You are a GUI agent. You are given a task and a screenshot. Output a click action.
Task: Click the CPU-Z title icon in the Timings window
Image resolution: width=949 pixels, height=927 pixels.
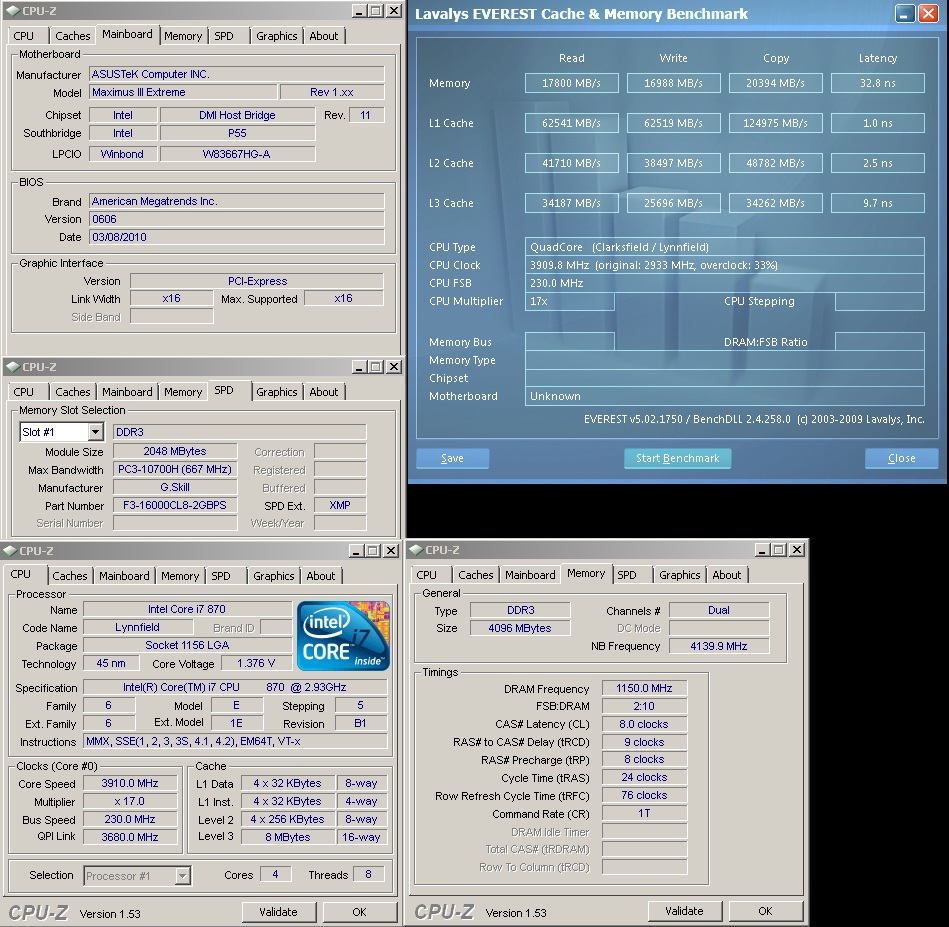pyautogui.click(x=415, y=550)
